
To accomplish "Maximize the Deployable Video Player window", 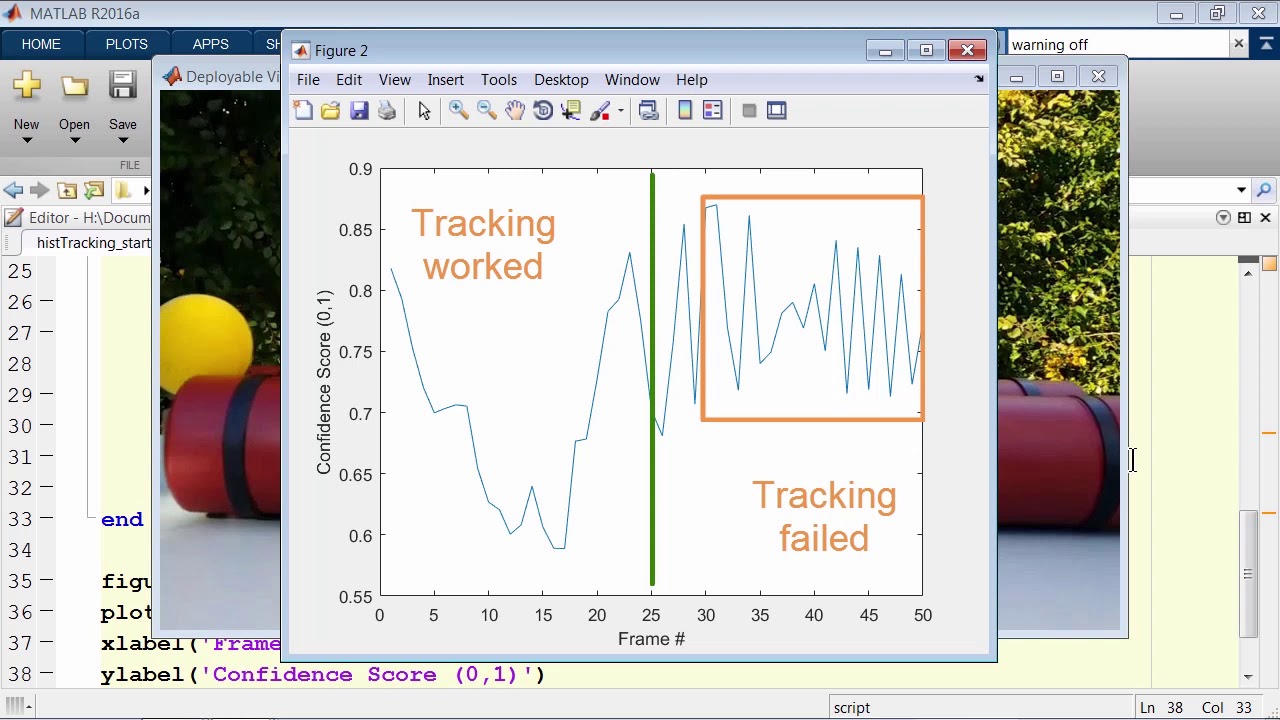I will 1057,77.
